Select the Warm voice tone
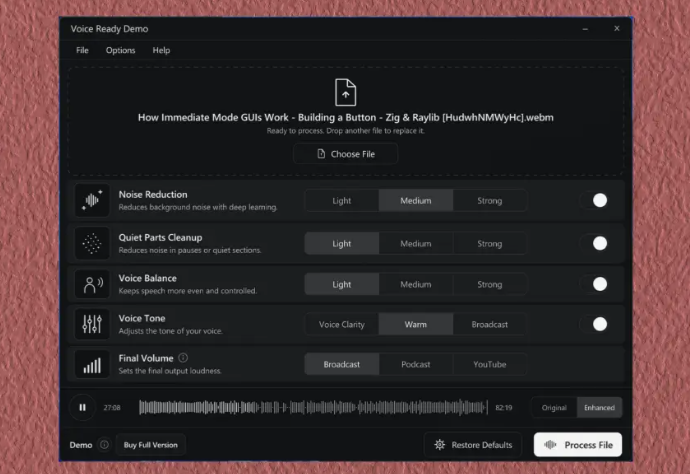The height and width of the screenshot is (474, 690). (415, 324)
